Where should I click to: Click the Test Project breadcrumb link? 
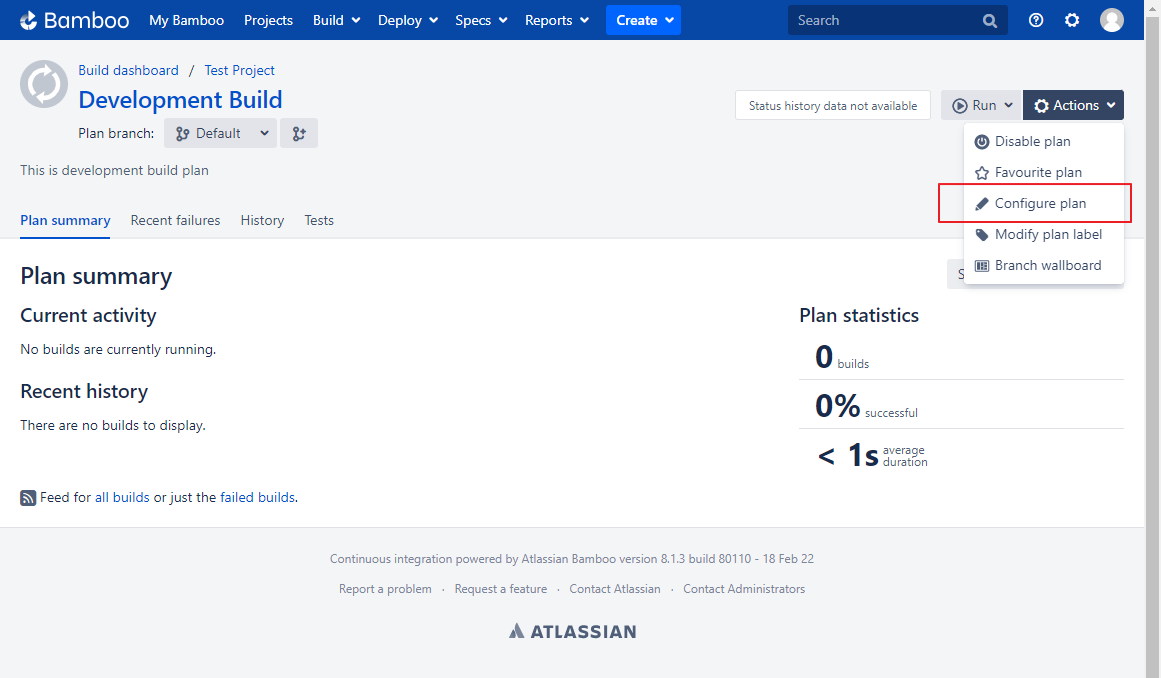click(x=239, y=70)
